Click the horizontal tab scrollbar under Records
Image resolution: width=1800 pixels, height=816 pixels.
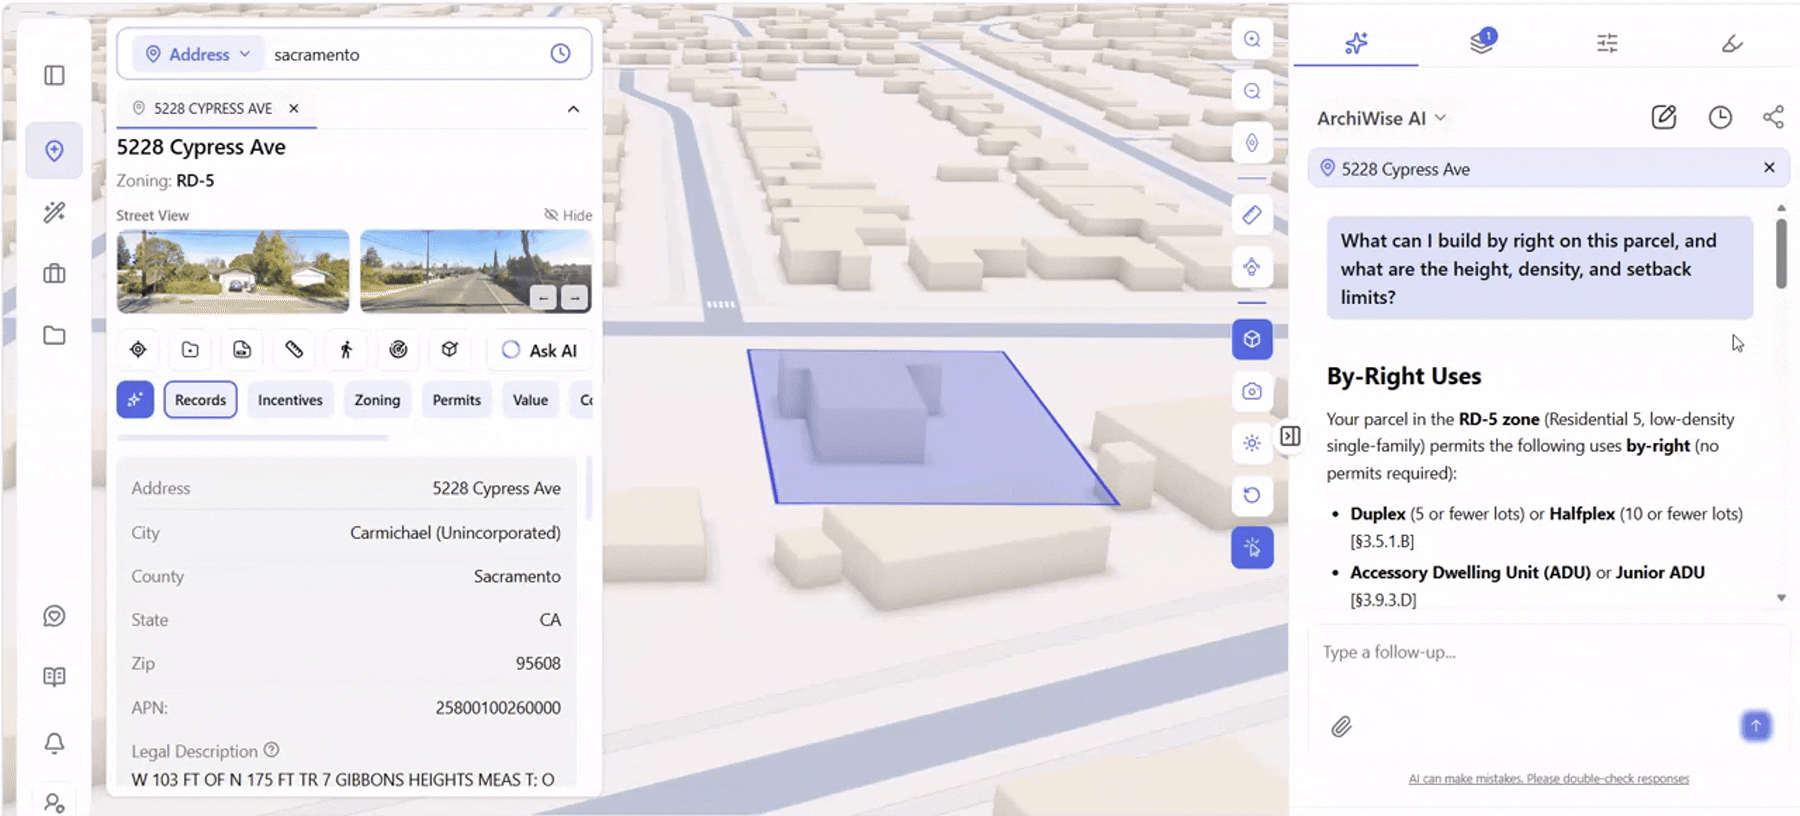(x=252, y=437)
